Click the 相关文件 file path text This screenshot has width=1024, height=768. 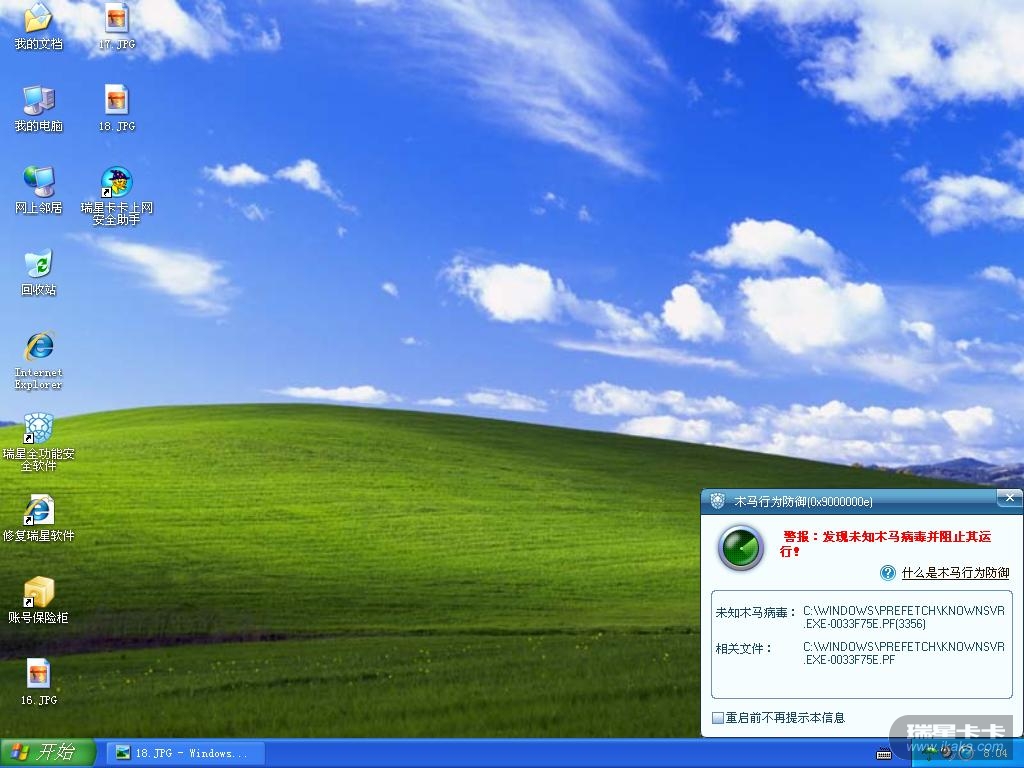(904, 653)
